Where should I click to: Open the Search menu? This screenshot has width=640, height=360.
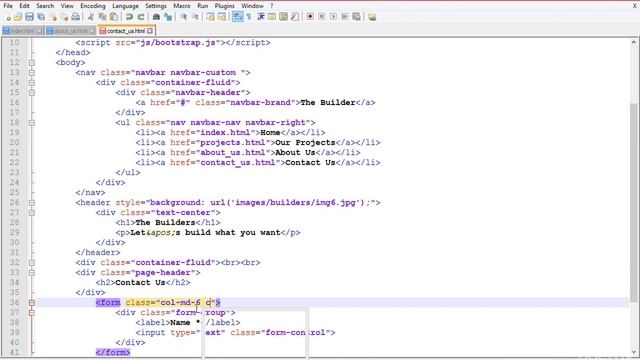(x=45, y=6)
